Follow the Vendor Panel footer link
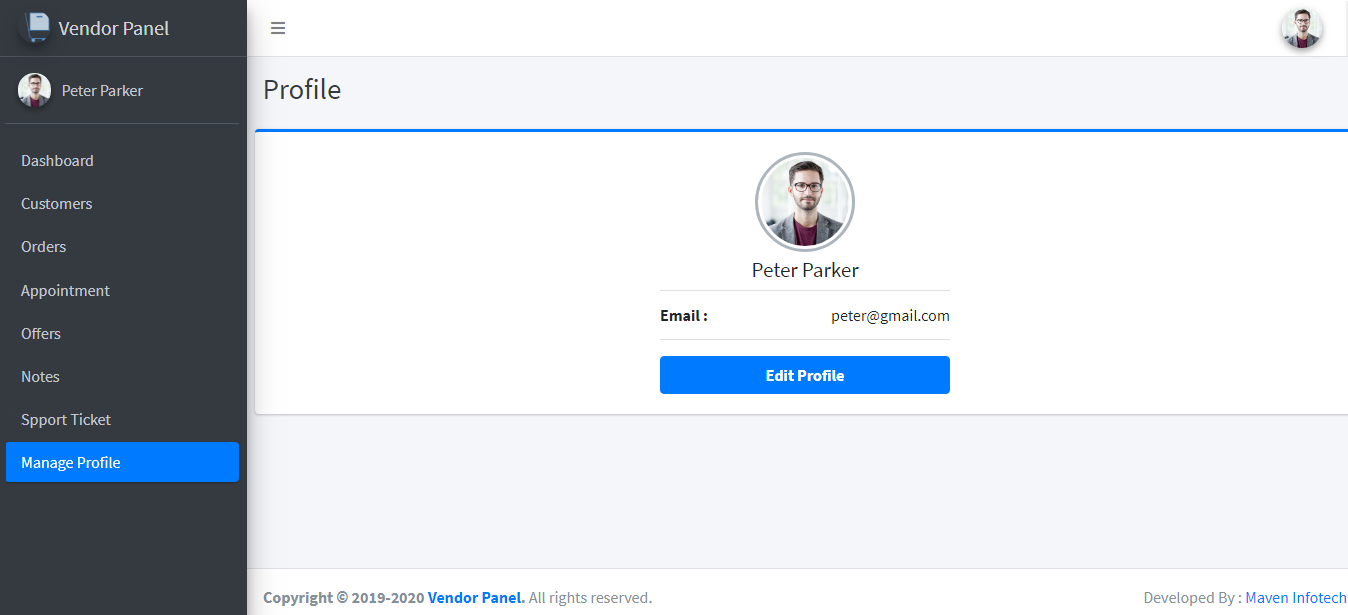Viewport: 1348px width, 615px height. point(476,598)
